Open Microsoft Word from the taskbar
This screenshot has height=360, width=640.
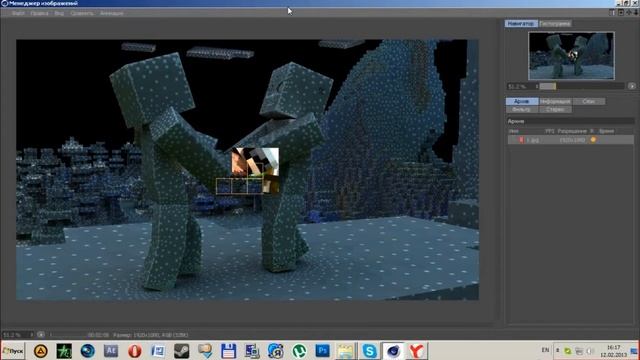[x=158, y=351]
